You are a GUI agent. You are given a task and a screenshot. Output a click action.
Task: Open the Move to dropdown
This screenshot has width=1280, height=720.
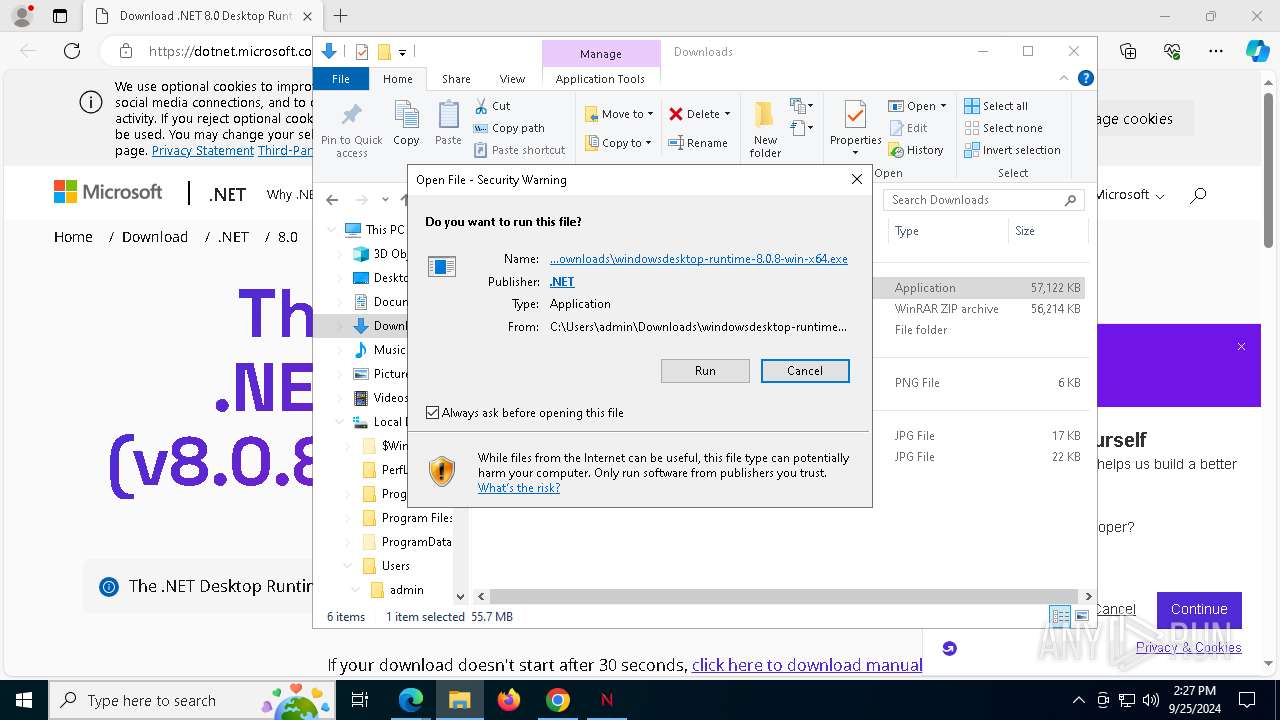point(618,114)
